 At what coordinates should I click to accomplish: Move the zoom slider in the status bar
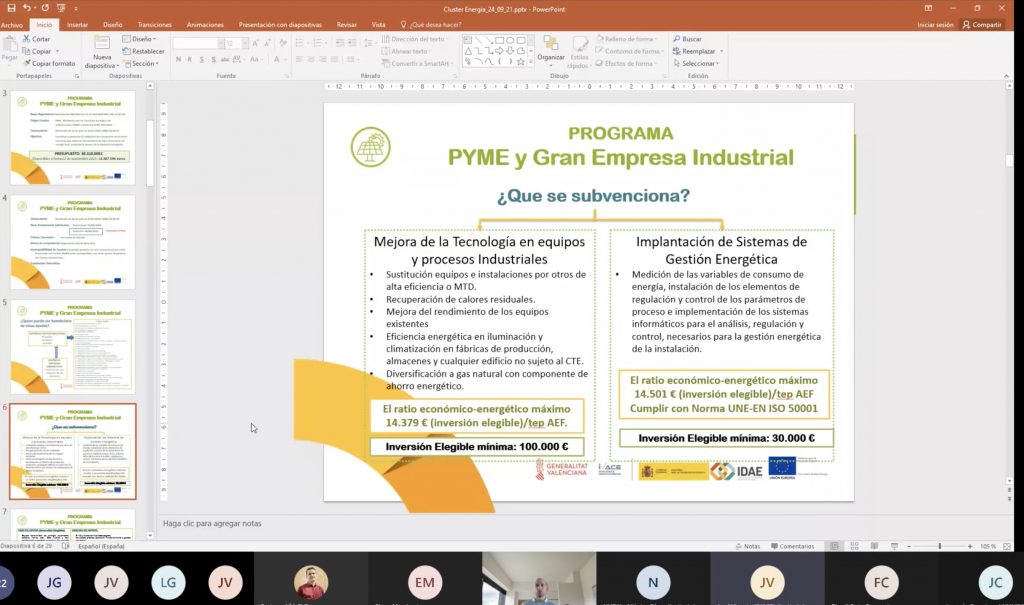940,546
